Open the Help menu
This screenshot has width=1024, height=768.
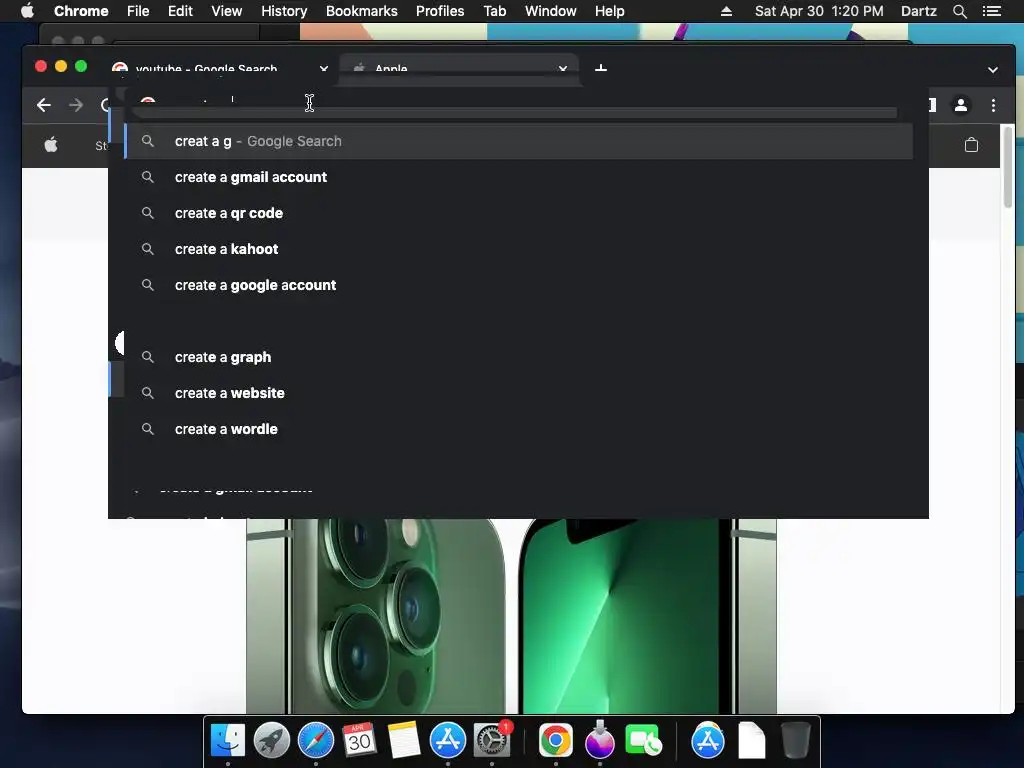(609, 11)
